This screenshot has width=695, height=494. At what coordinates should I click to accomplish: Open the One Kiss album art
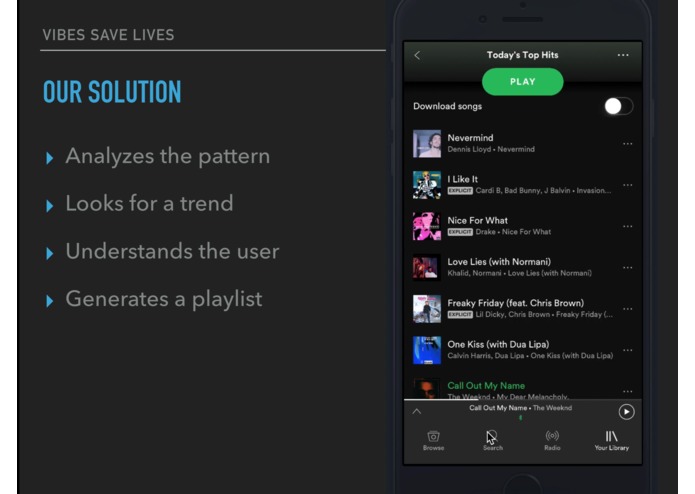[427, 350]
